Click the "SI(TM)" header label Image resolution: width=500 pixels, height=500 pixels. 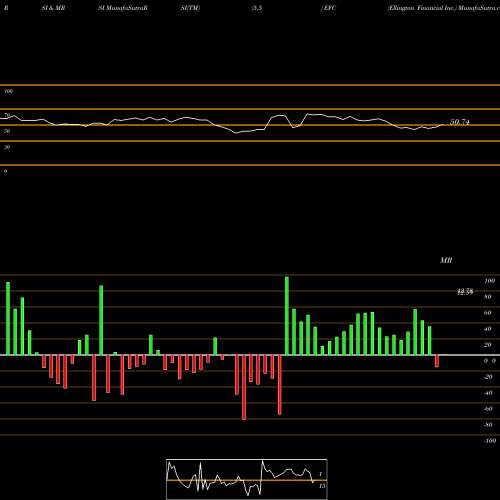point(190,8)
